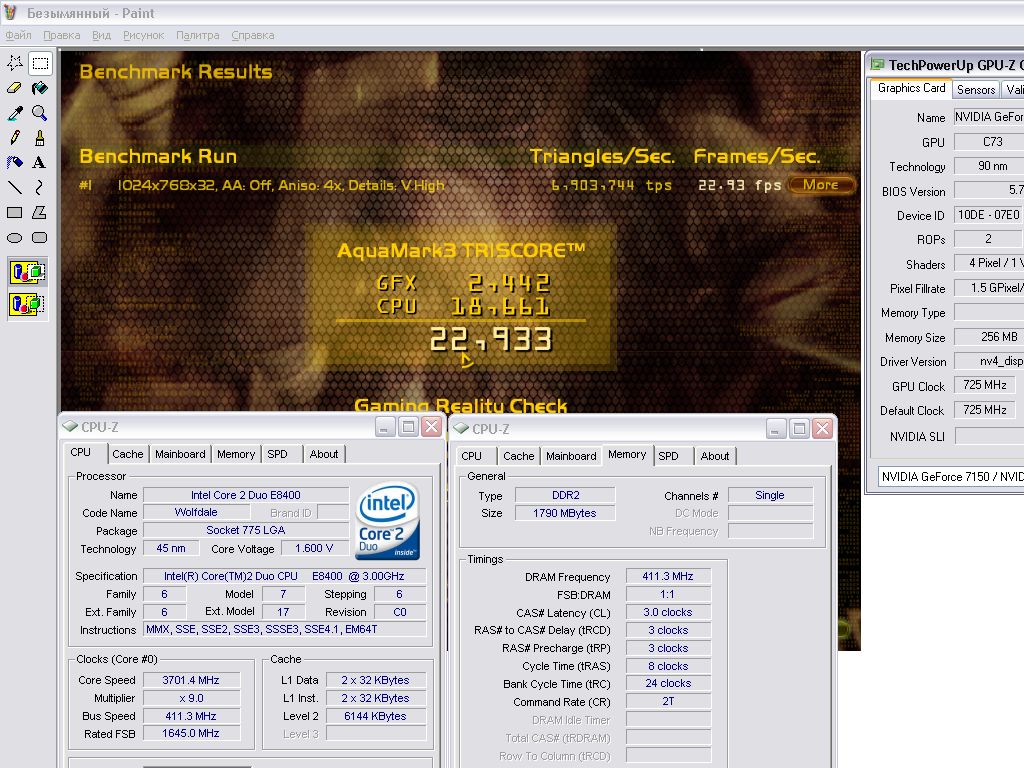This screenshot has height=768, width=1024.
Task: Open the Файл menu in Paint
Action: 18,35
